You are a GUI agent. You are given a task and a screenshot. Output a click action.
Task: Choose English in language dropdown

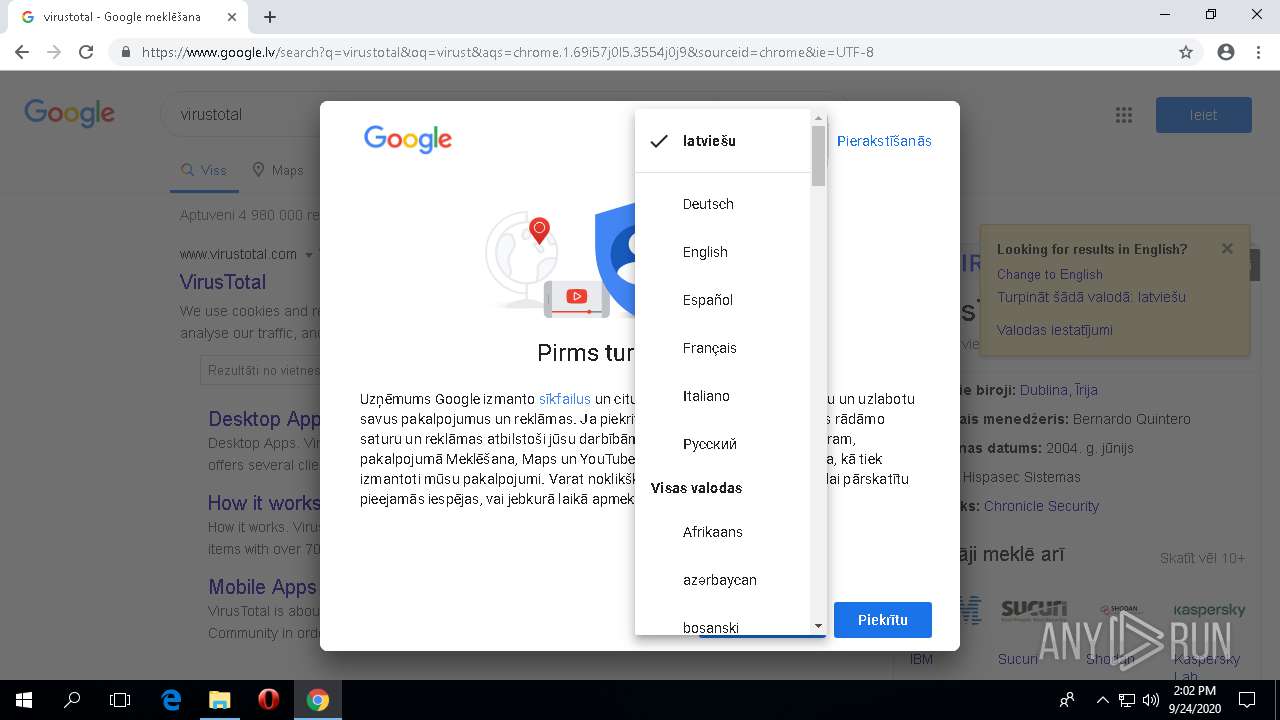(723, 252)
